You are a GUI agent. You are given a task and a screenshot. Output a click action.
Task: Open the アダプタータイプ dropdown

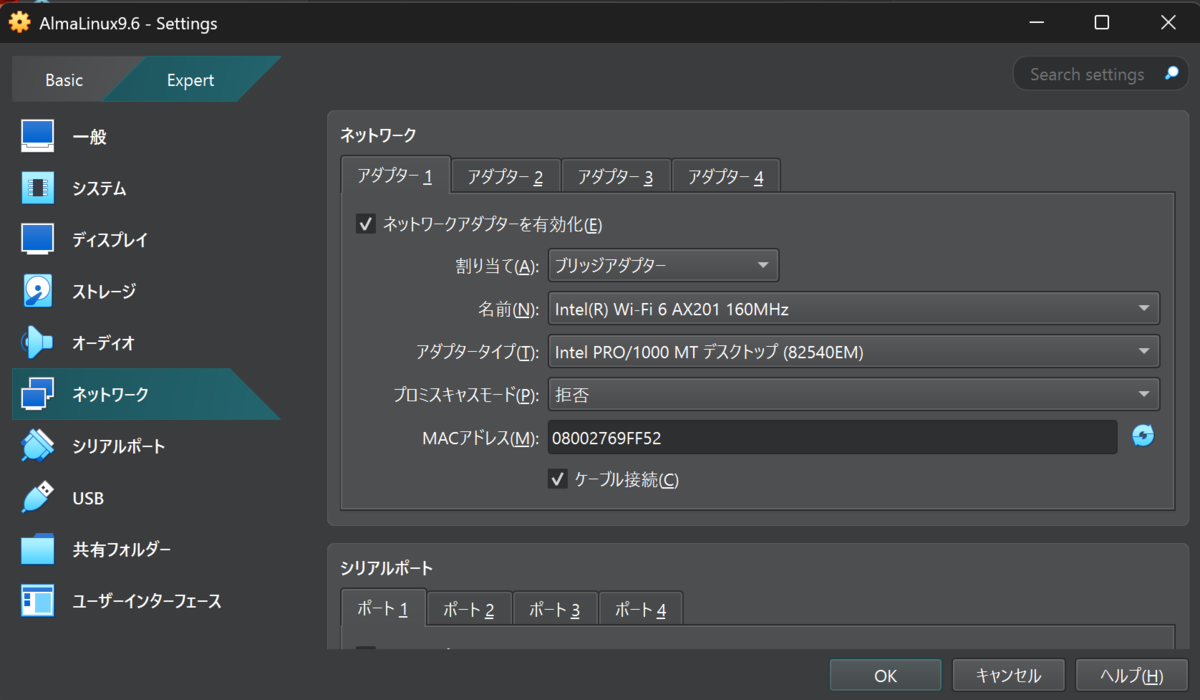(x=853, y=352)
